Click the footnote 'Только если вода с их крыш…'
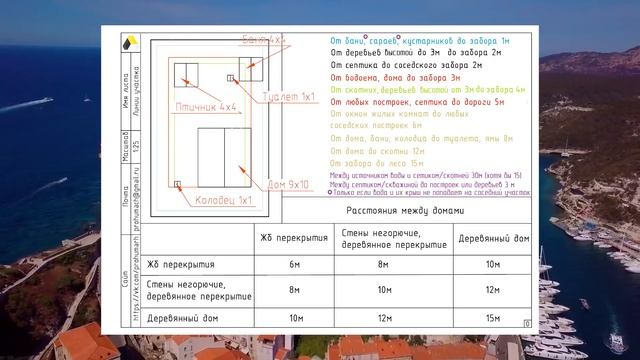 (429, 192)
